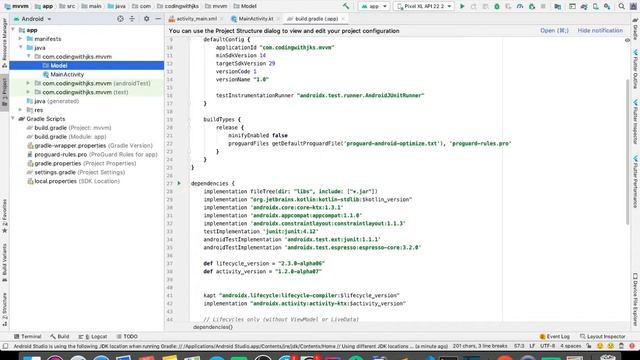
Task: Click the Open (⌘;) link in the notification
Action: click(554, 31)
